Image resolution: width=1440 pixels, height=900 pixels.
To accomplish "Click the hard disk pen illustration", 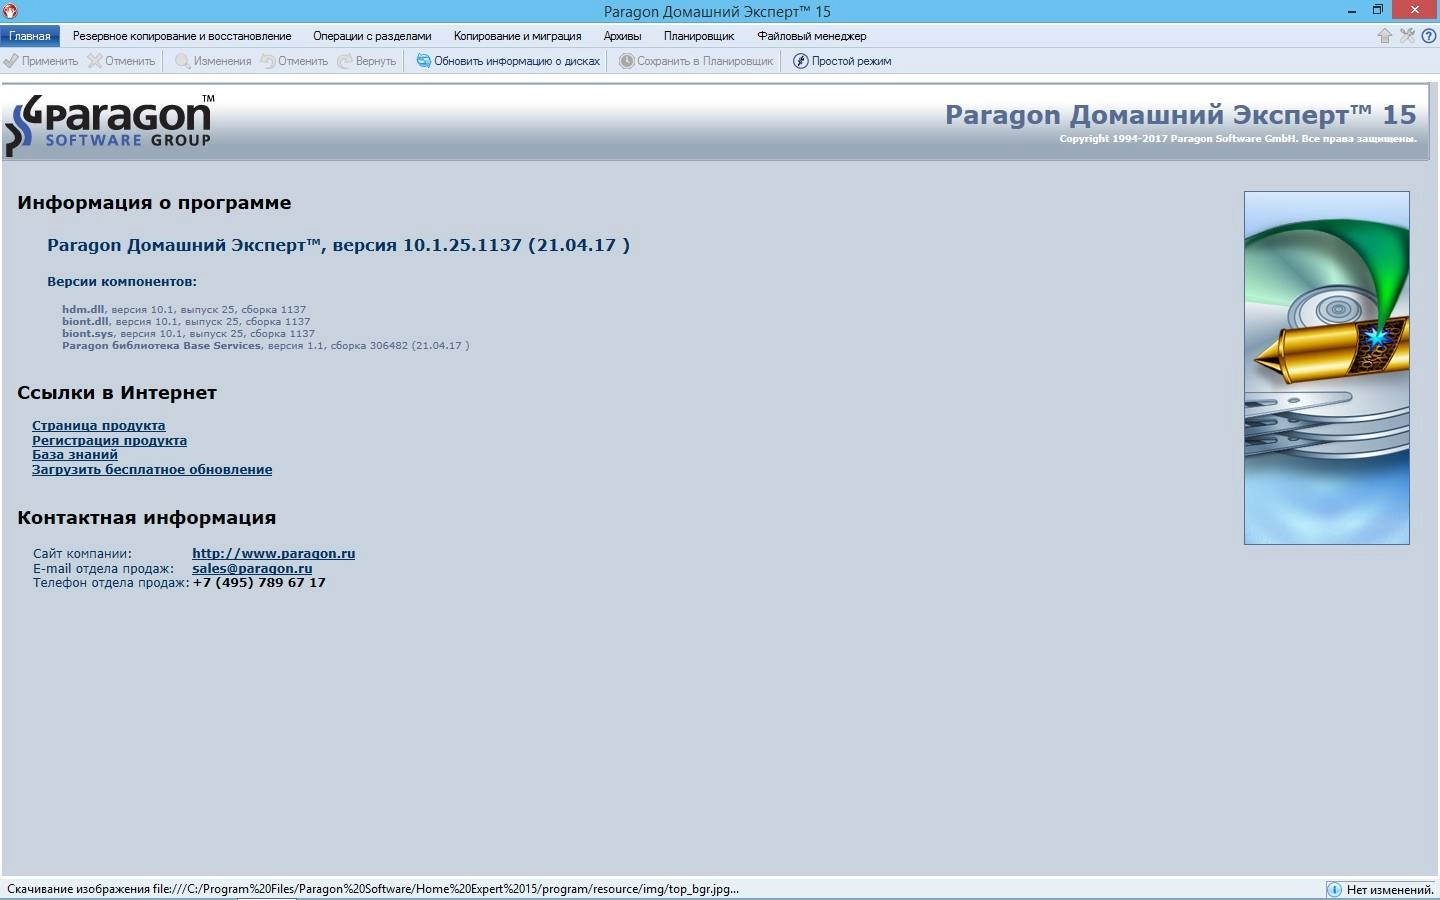I will (1326, 368).
